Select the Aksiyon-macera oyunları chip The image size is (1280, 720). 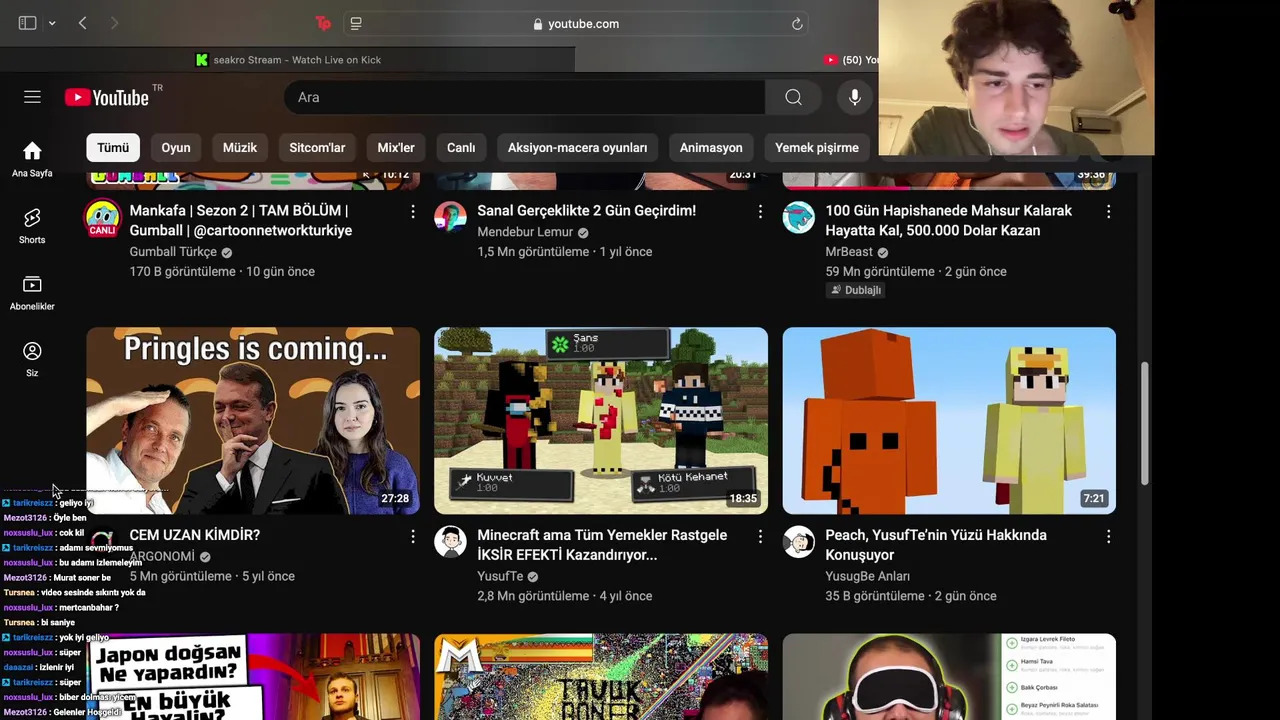point(577,147)
